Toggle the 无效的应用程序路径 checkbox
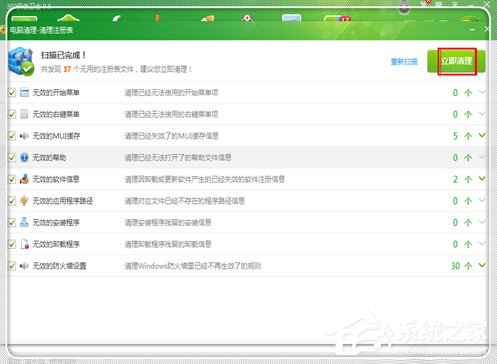This screenshot has height=364, width=497. 12,201
